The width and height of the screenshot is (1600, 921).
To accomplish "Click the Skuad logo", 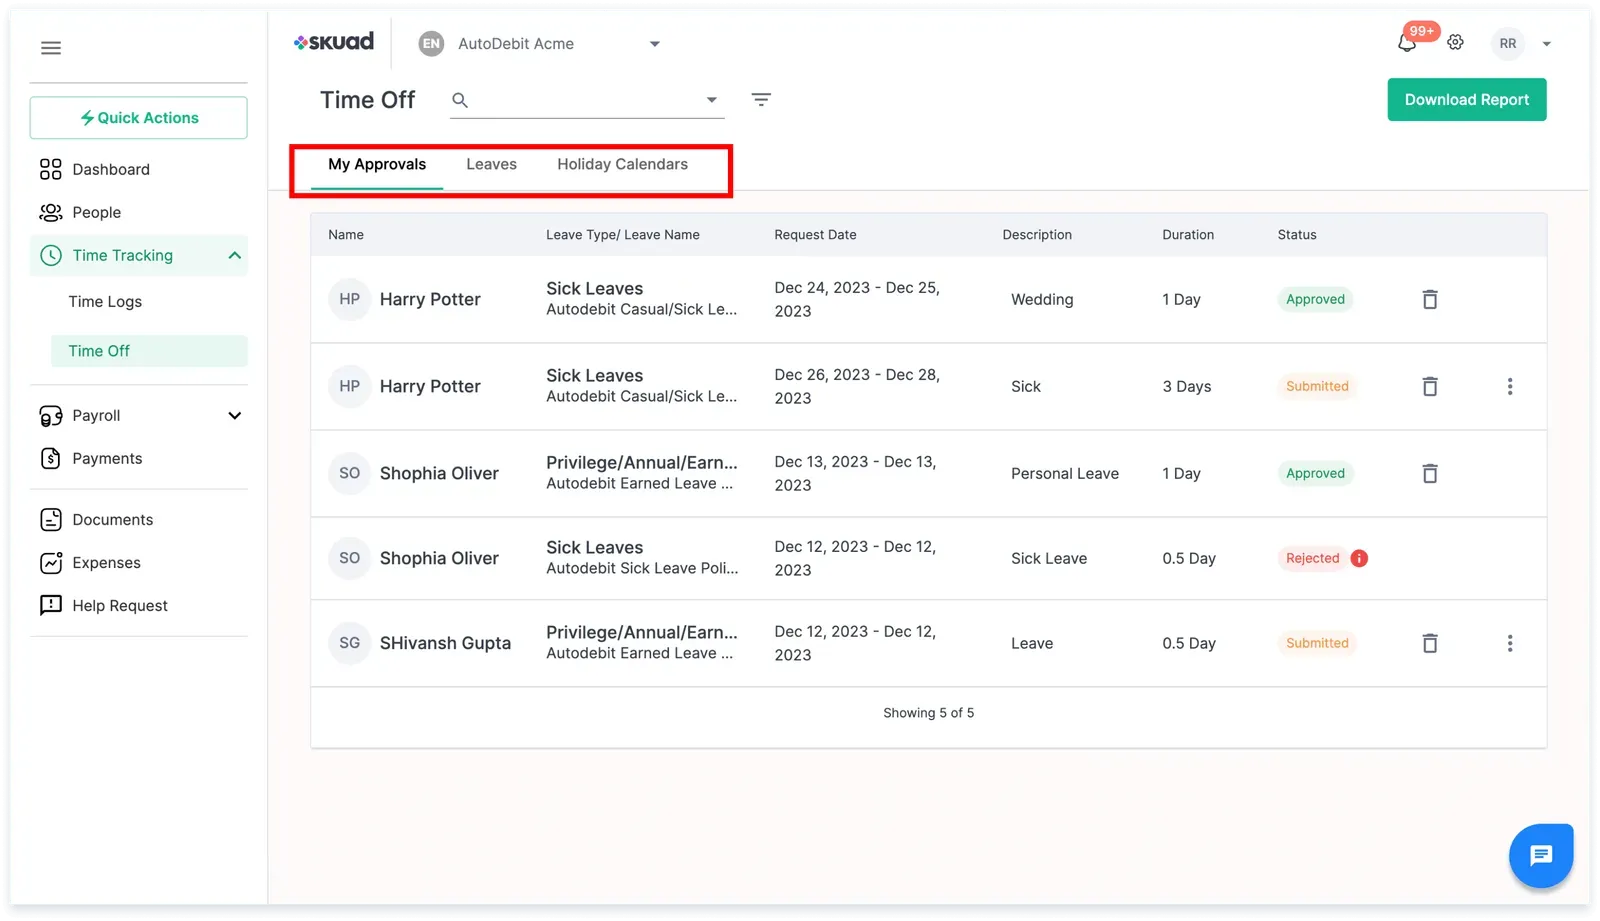I will coord(334,42).
